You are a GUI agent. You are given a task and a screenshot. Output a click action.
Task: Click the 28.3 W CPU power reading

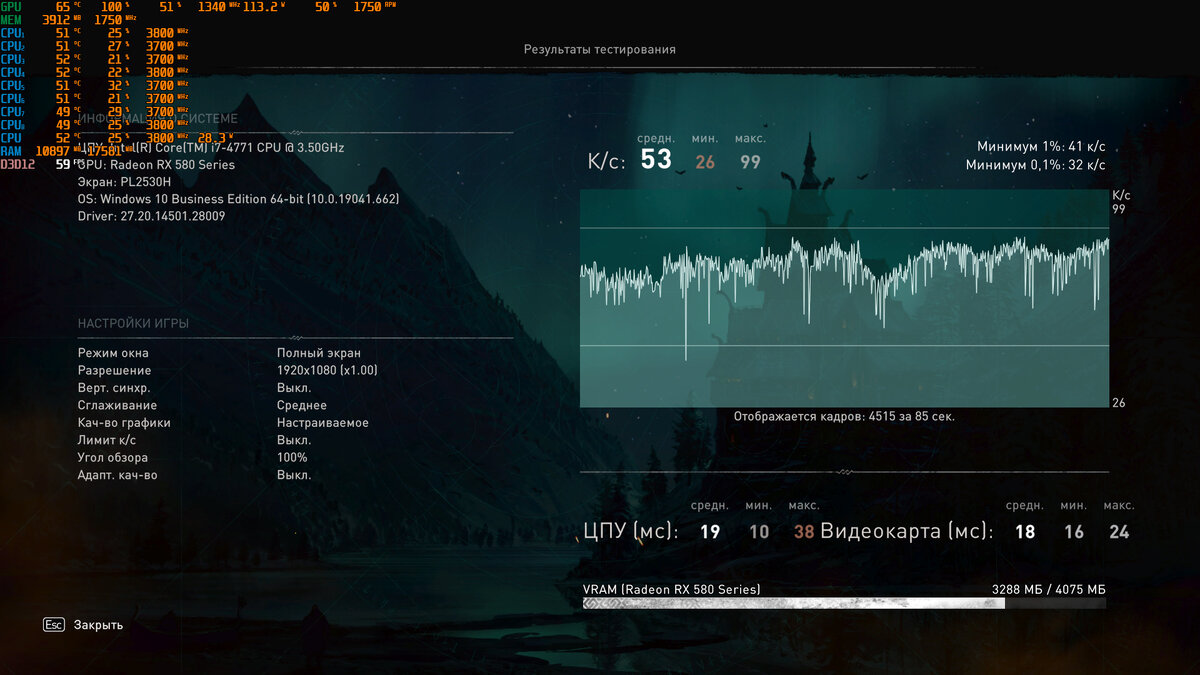pyautogui.click(x=215, y=138)
